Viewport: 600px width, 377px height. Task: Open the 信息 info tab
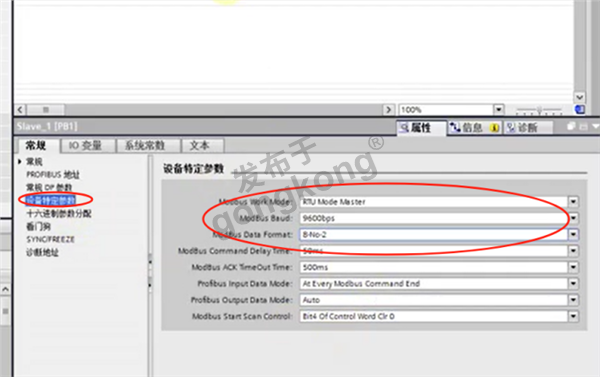tap(475, 127)
